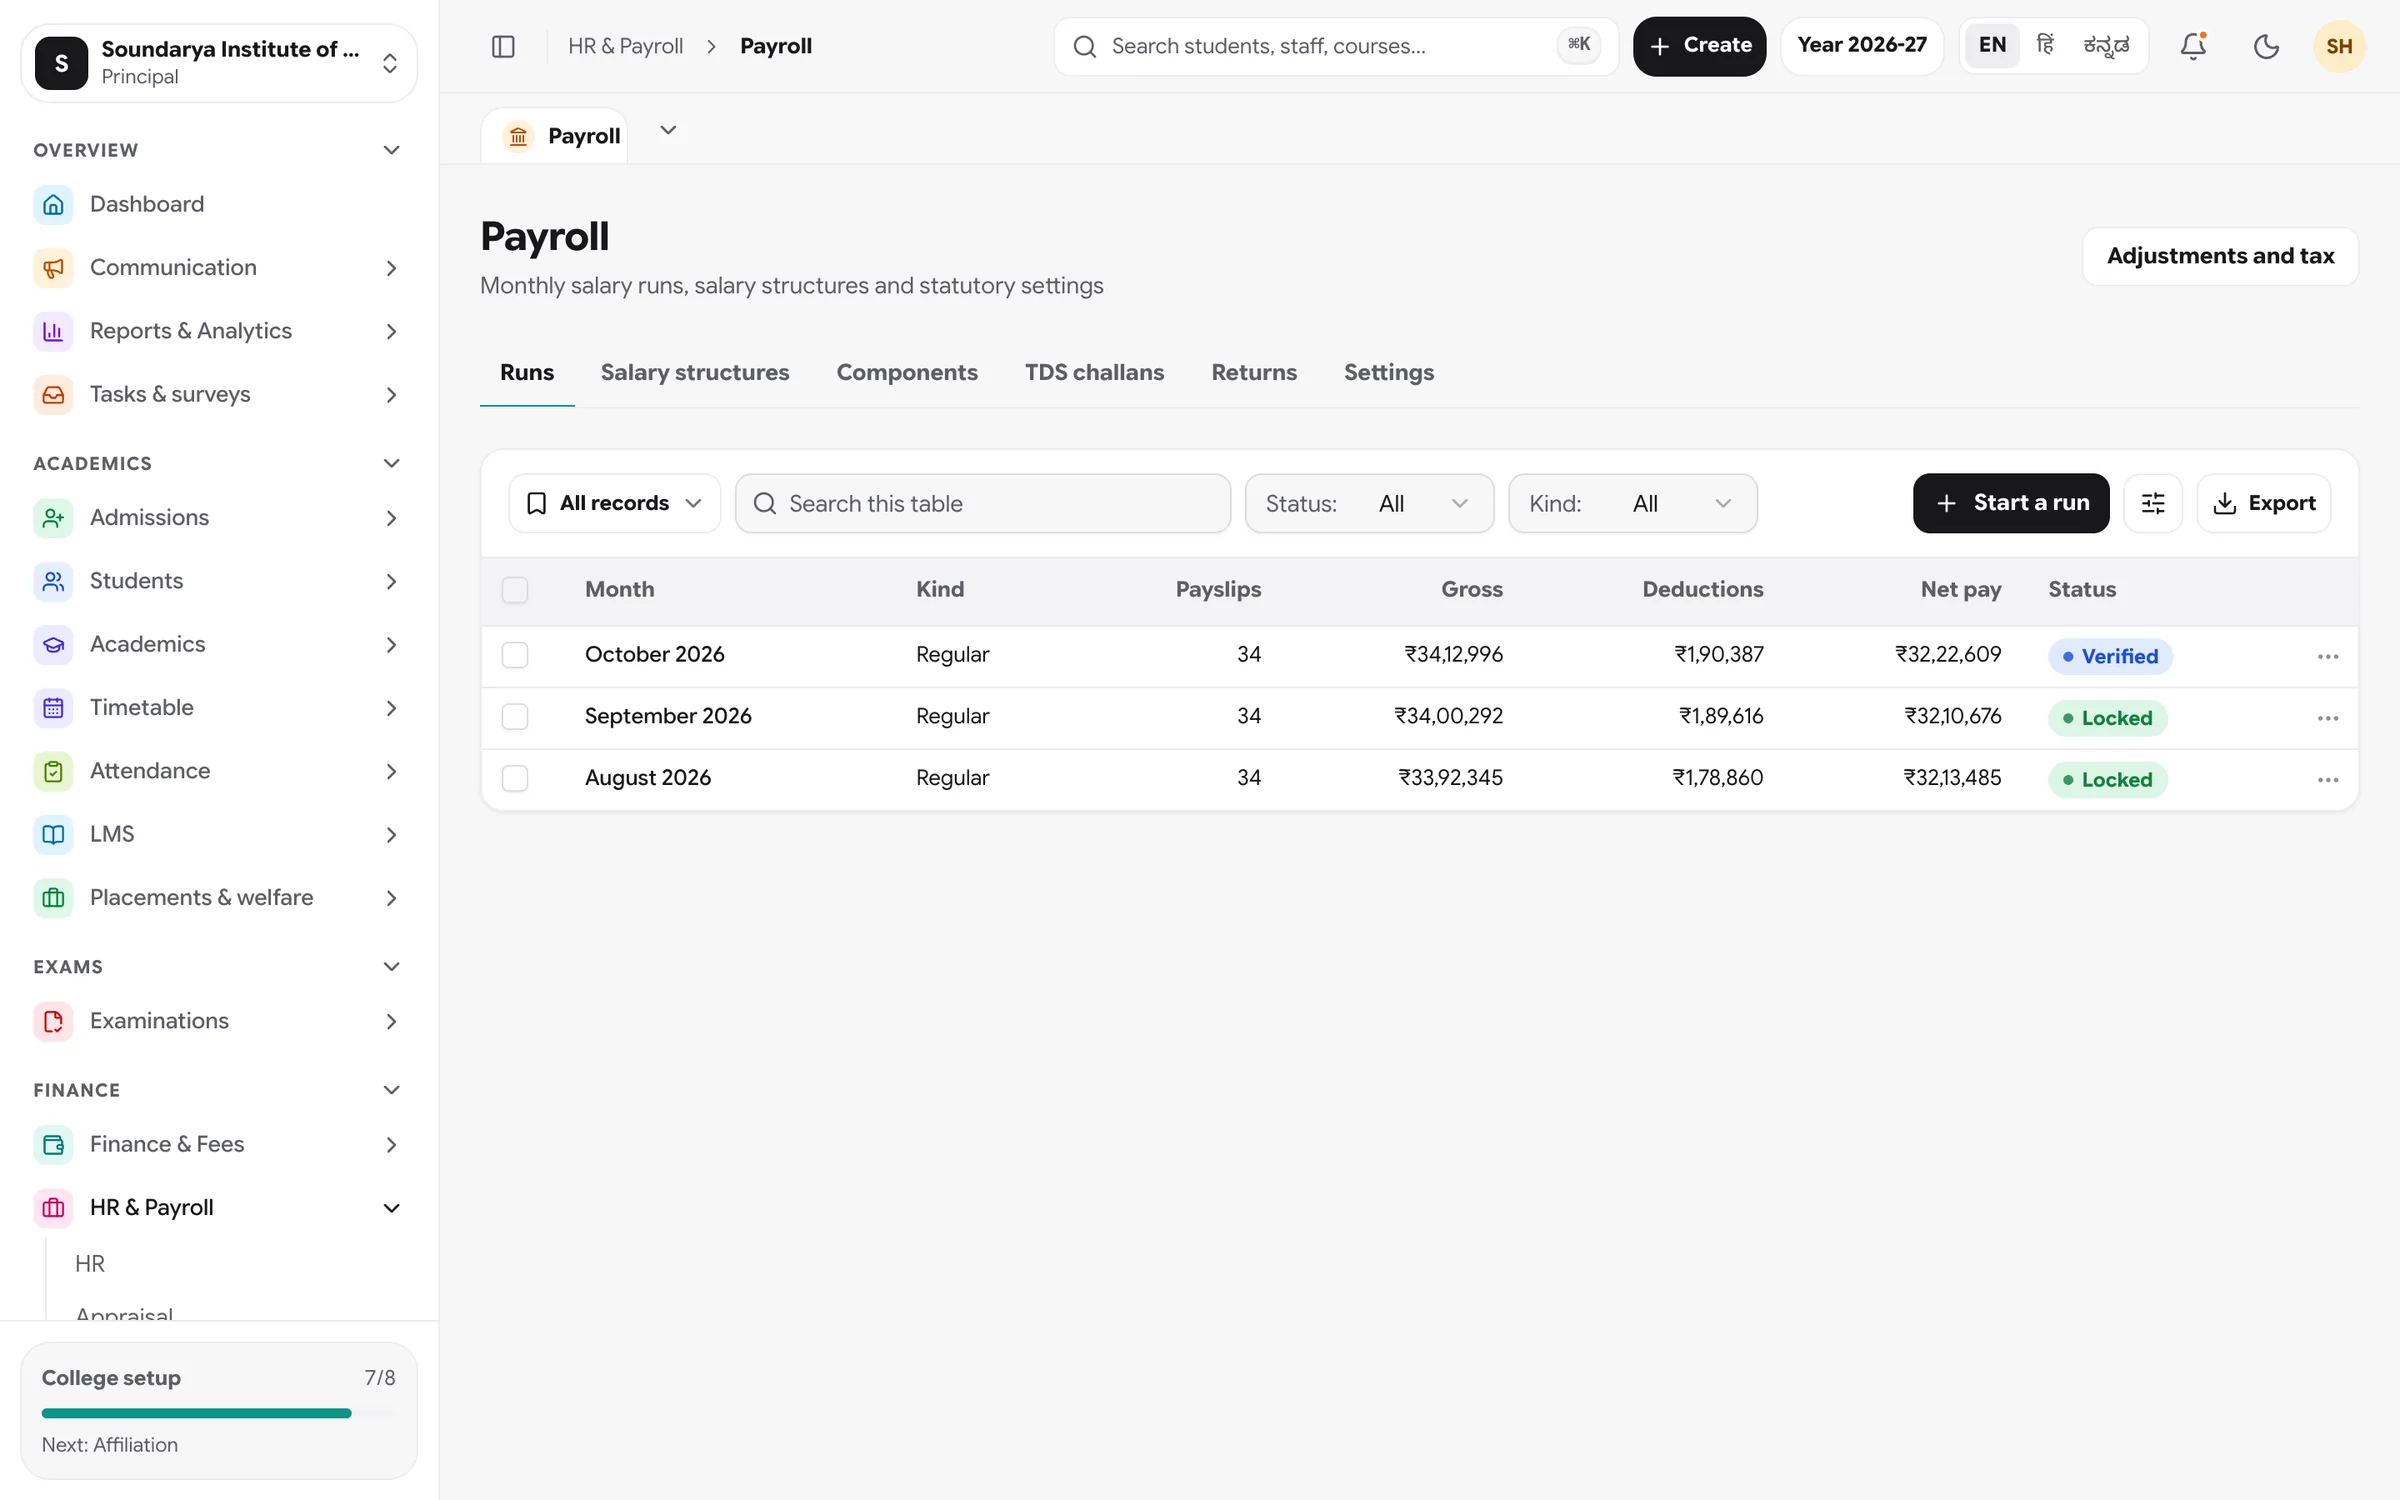Click the Create button
The width and height of the screenshot is (2400, 1500).
(1699, 46)
